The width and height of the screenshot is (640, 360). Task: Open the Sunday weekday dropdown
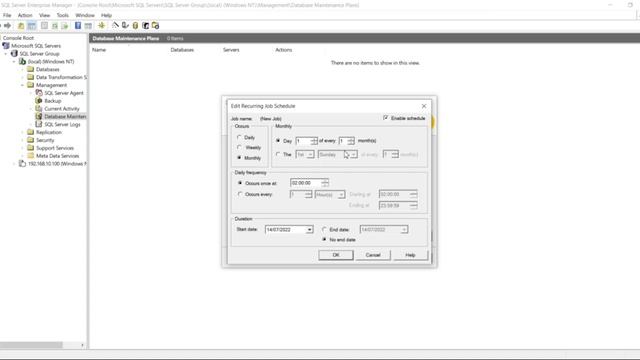353,155
